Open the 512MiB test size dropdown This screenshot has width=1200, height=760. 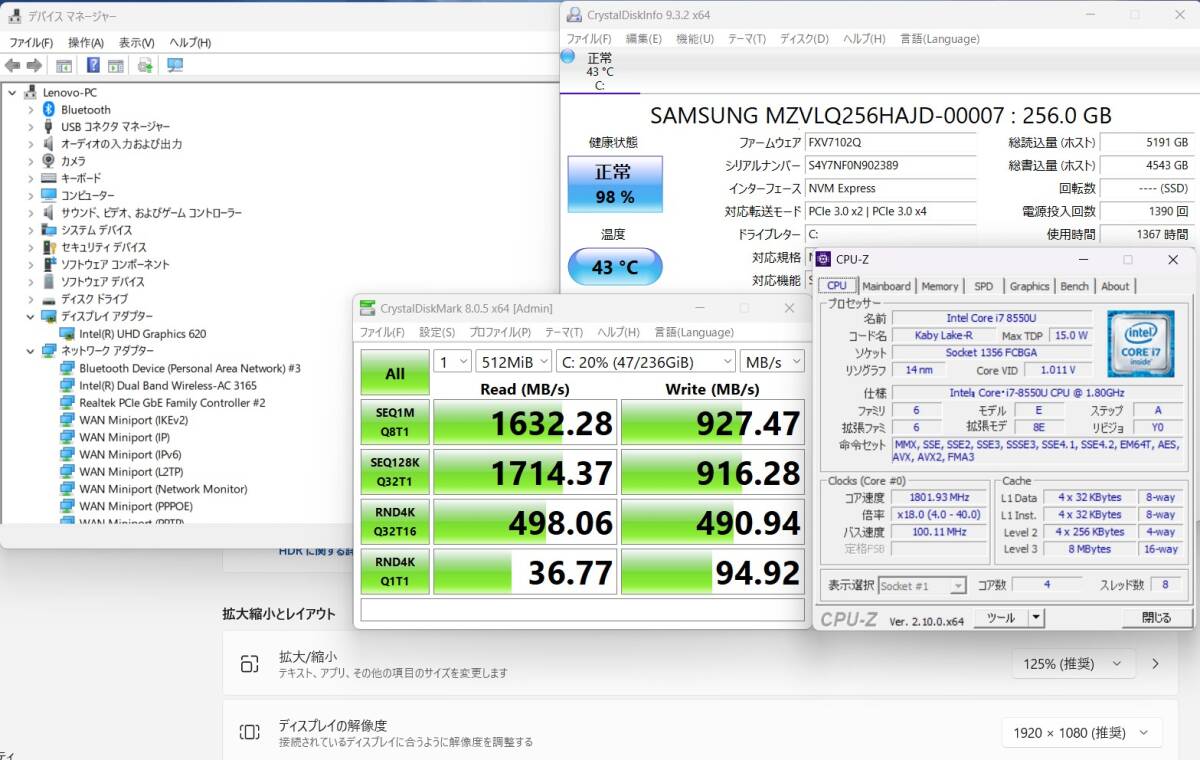click(x=515, y=361)
